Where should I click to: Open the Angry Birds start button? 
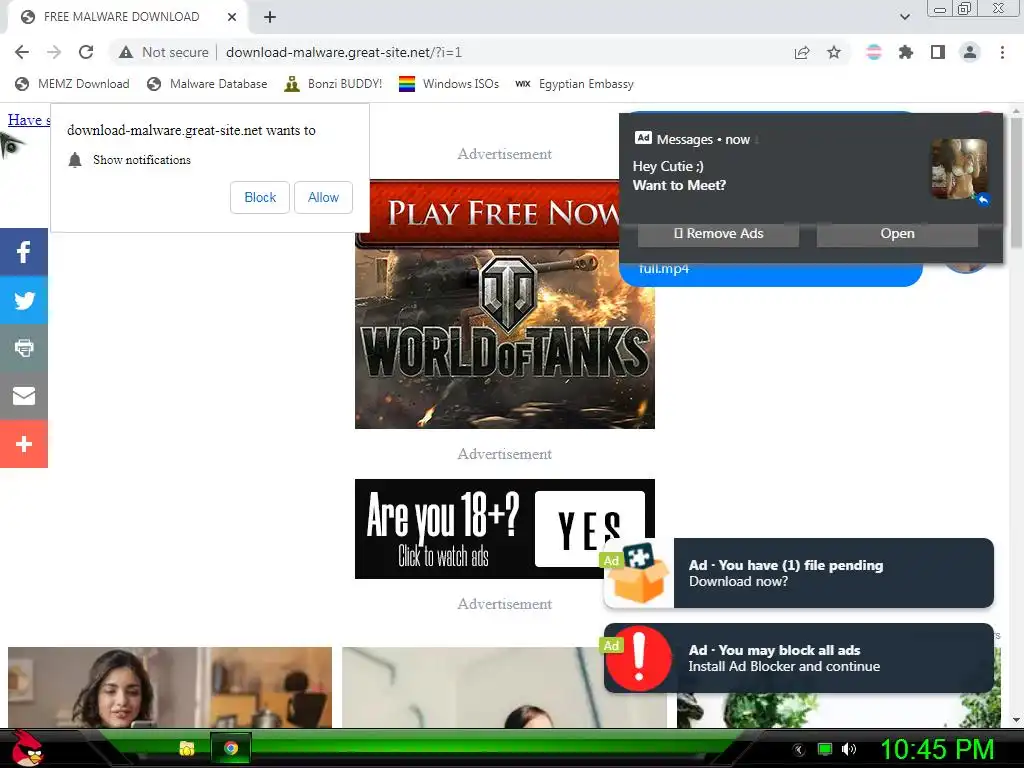pyautogui.click(x=26, y=748)
